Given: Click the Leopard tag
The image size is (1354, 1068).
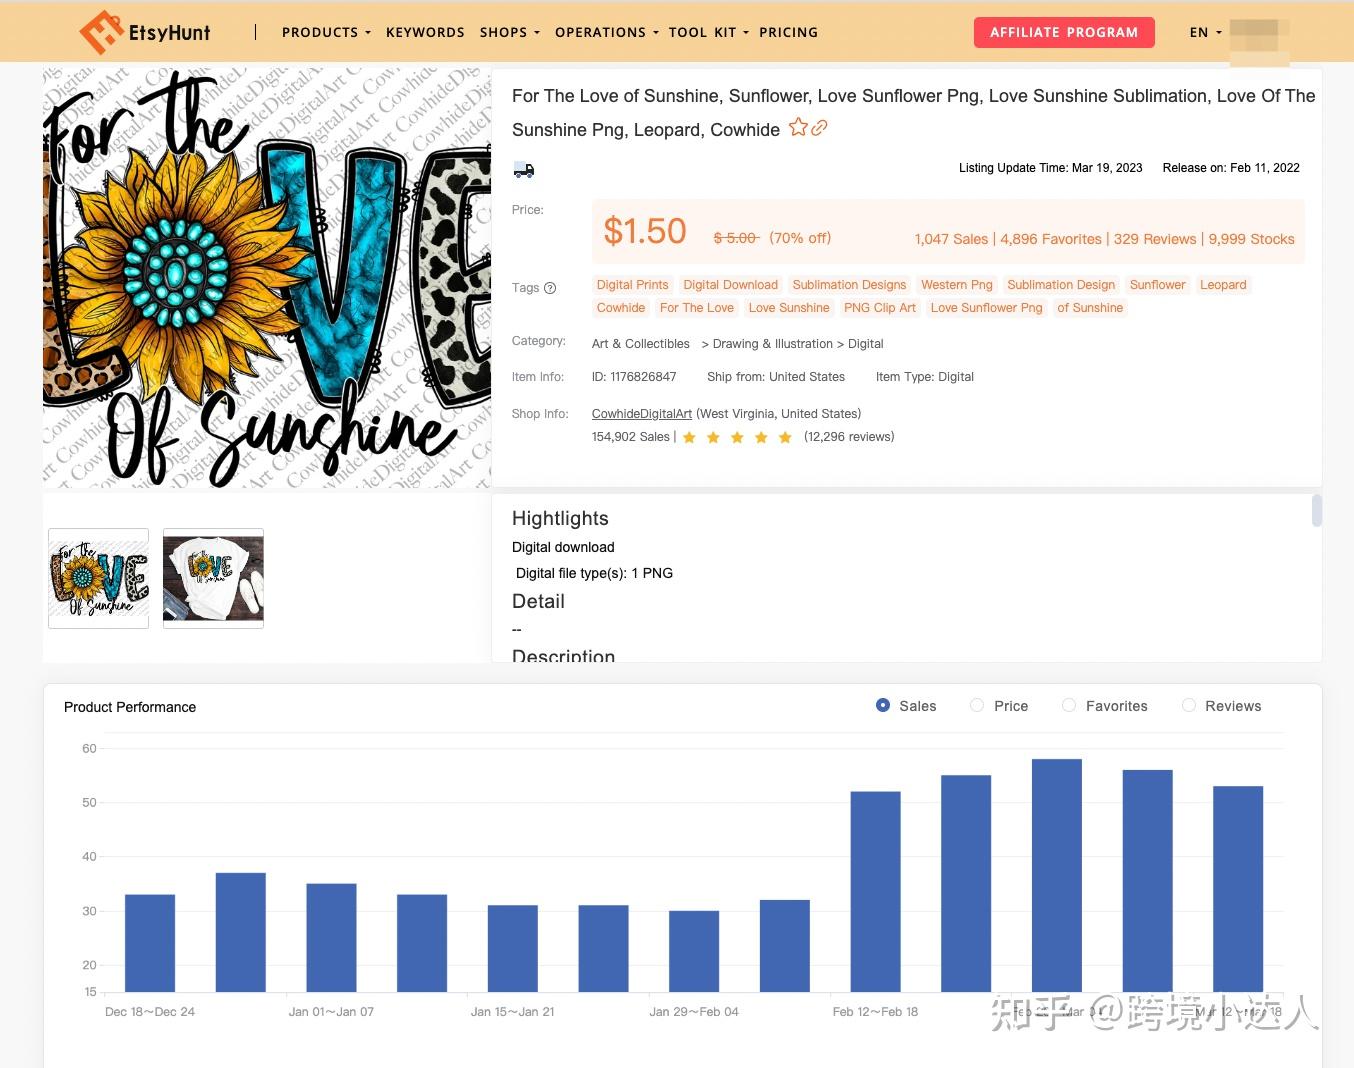Looking at the screenshot, I should [x=1223, y=285].
